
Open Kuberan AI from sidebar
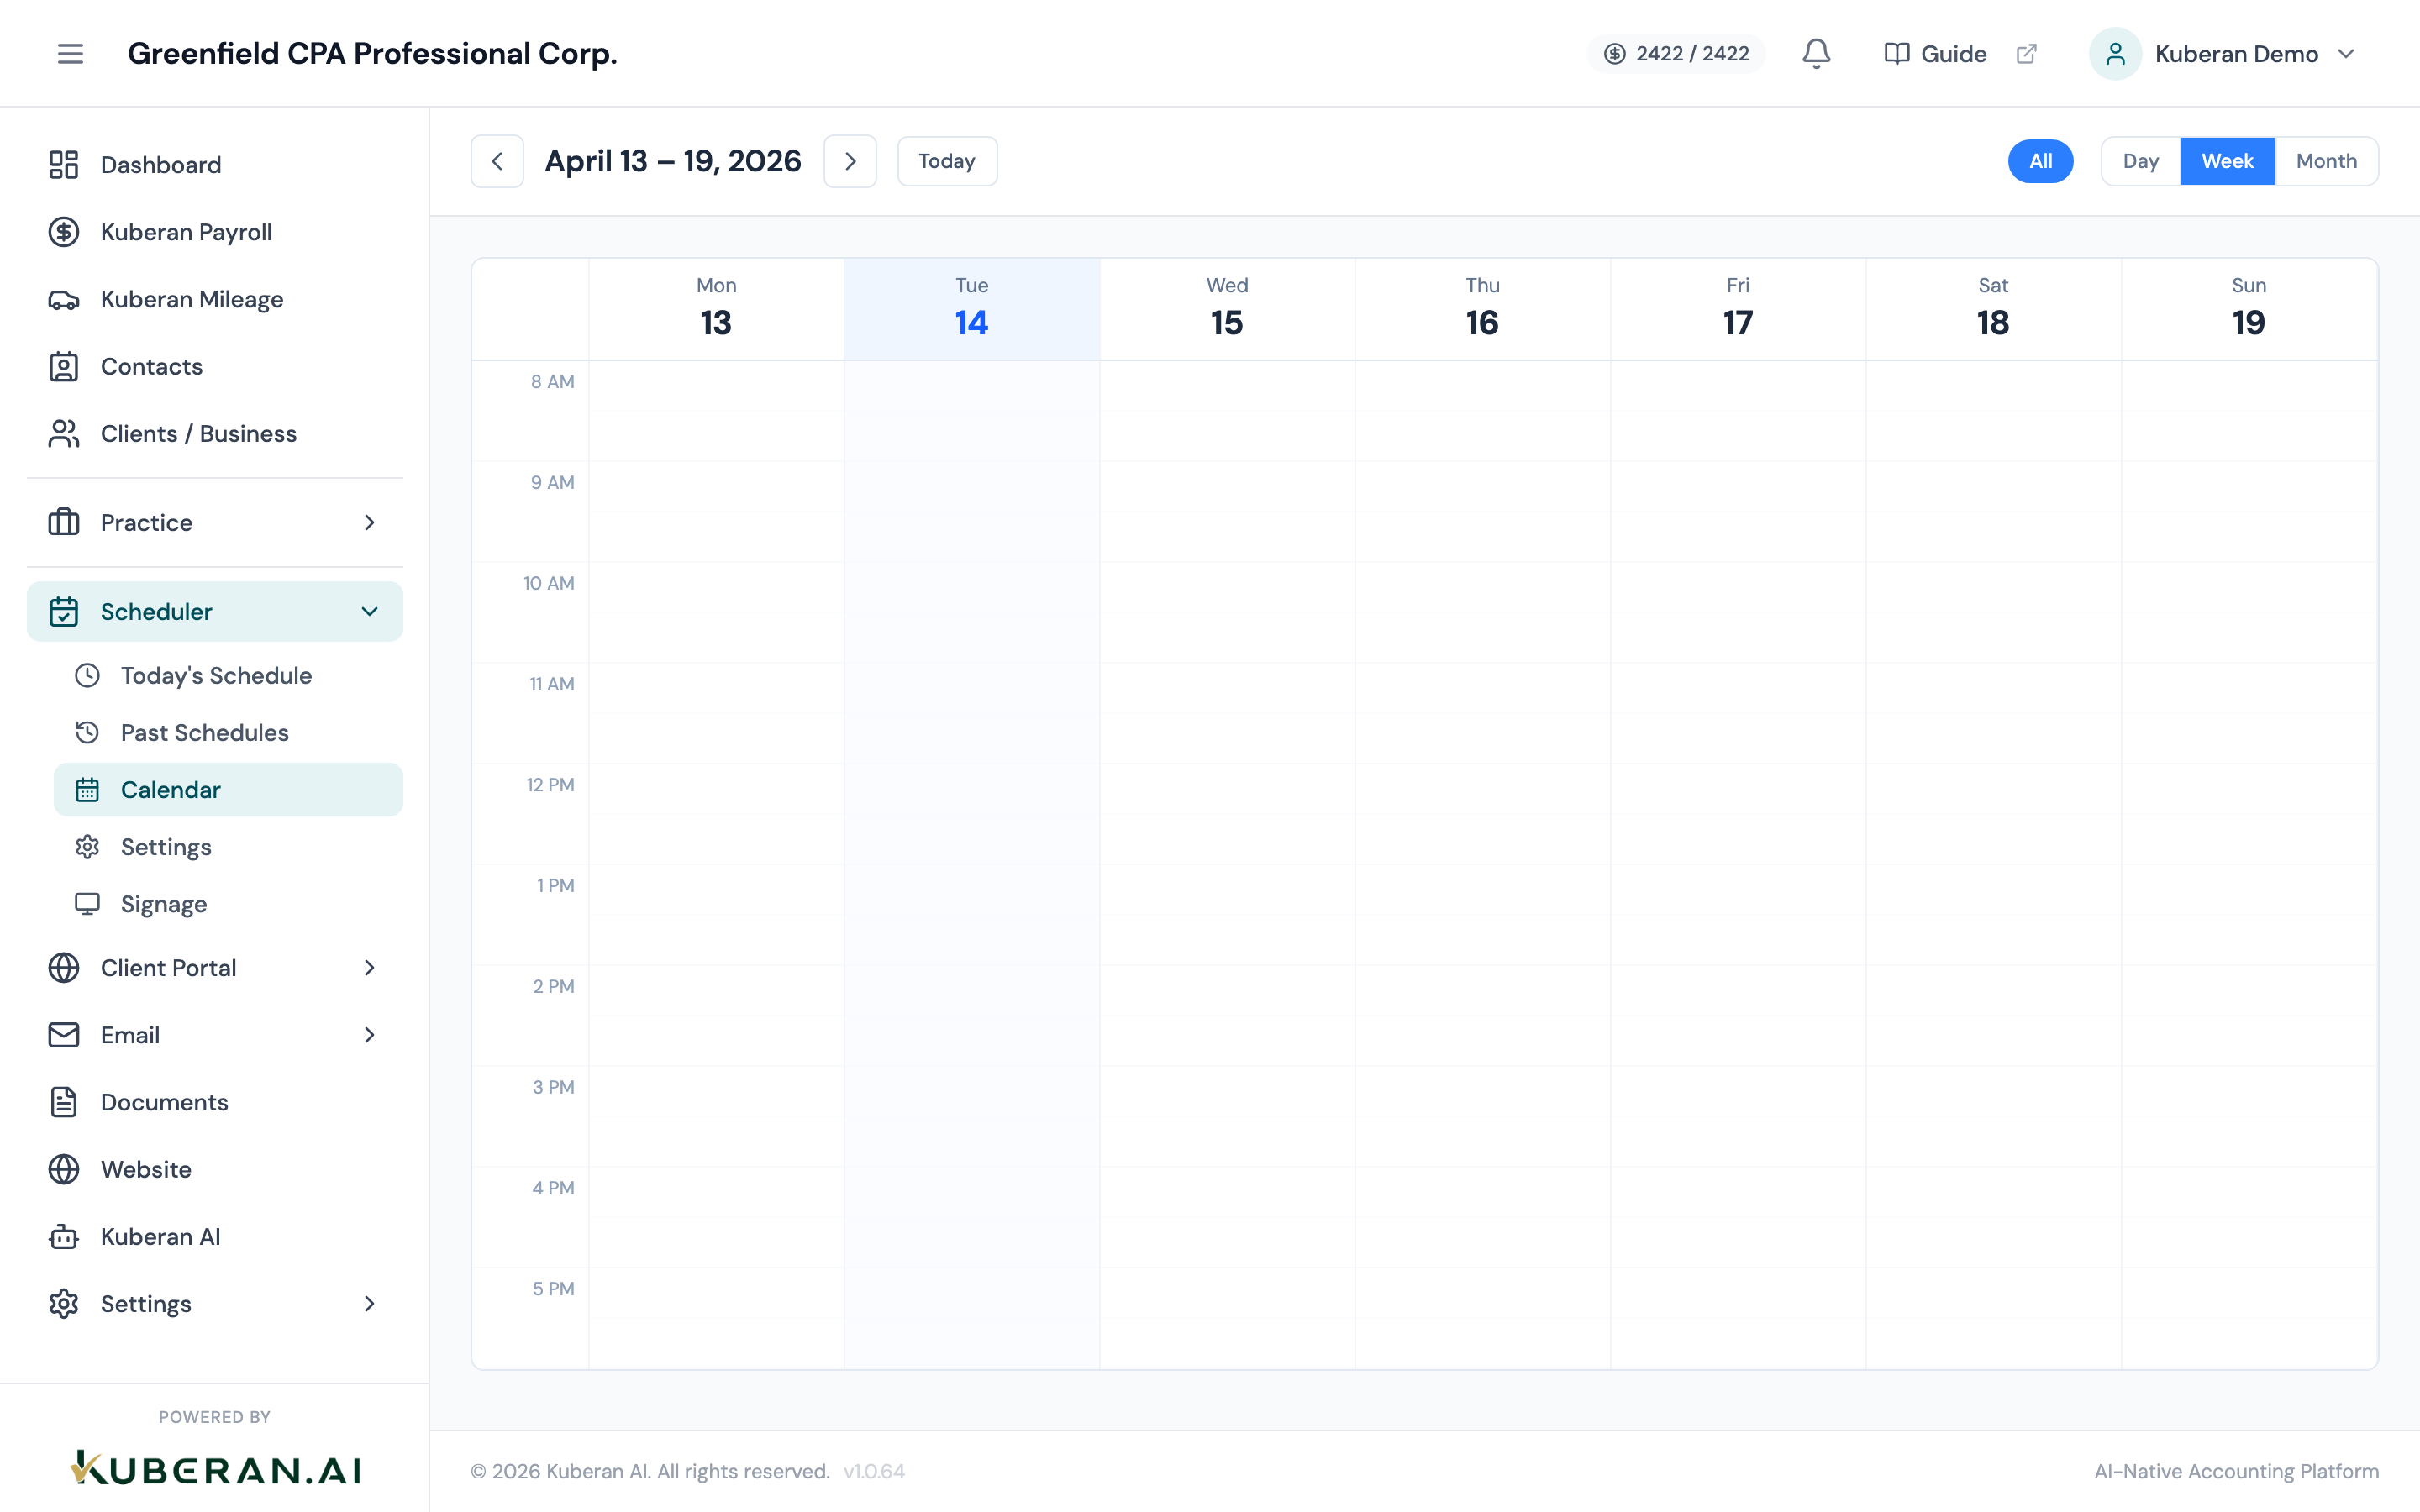[x=215, y=1236]
